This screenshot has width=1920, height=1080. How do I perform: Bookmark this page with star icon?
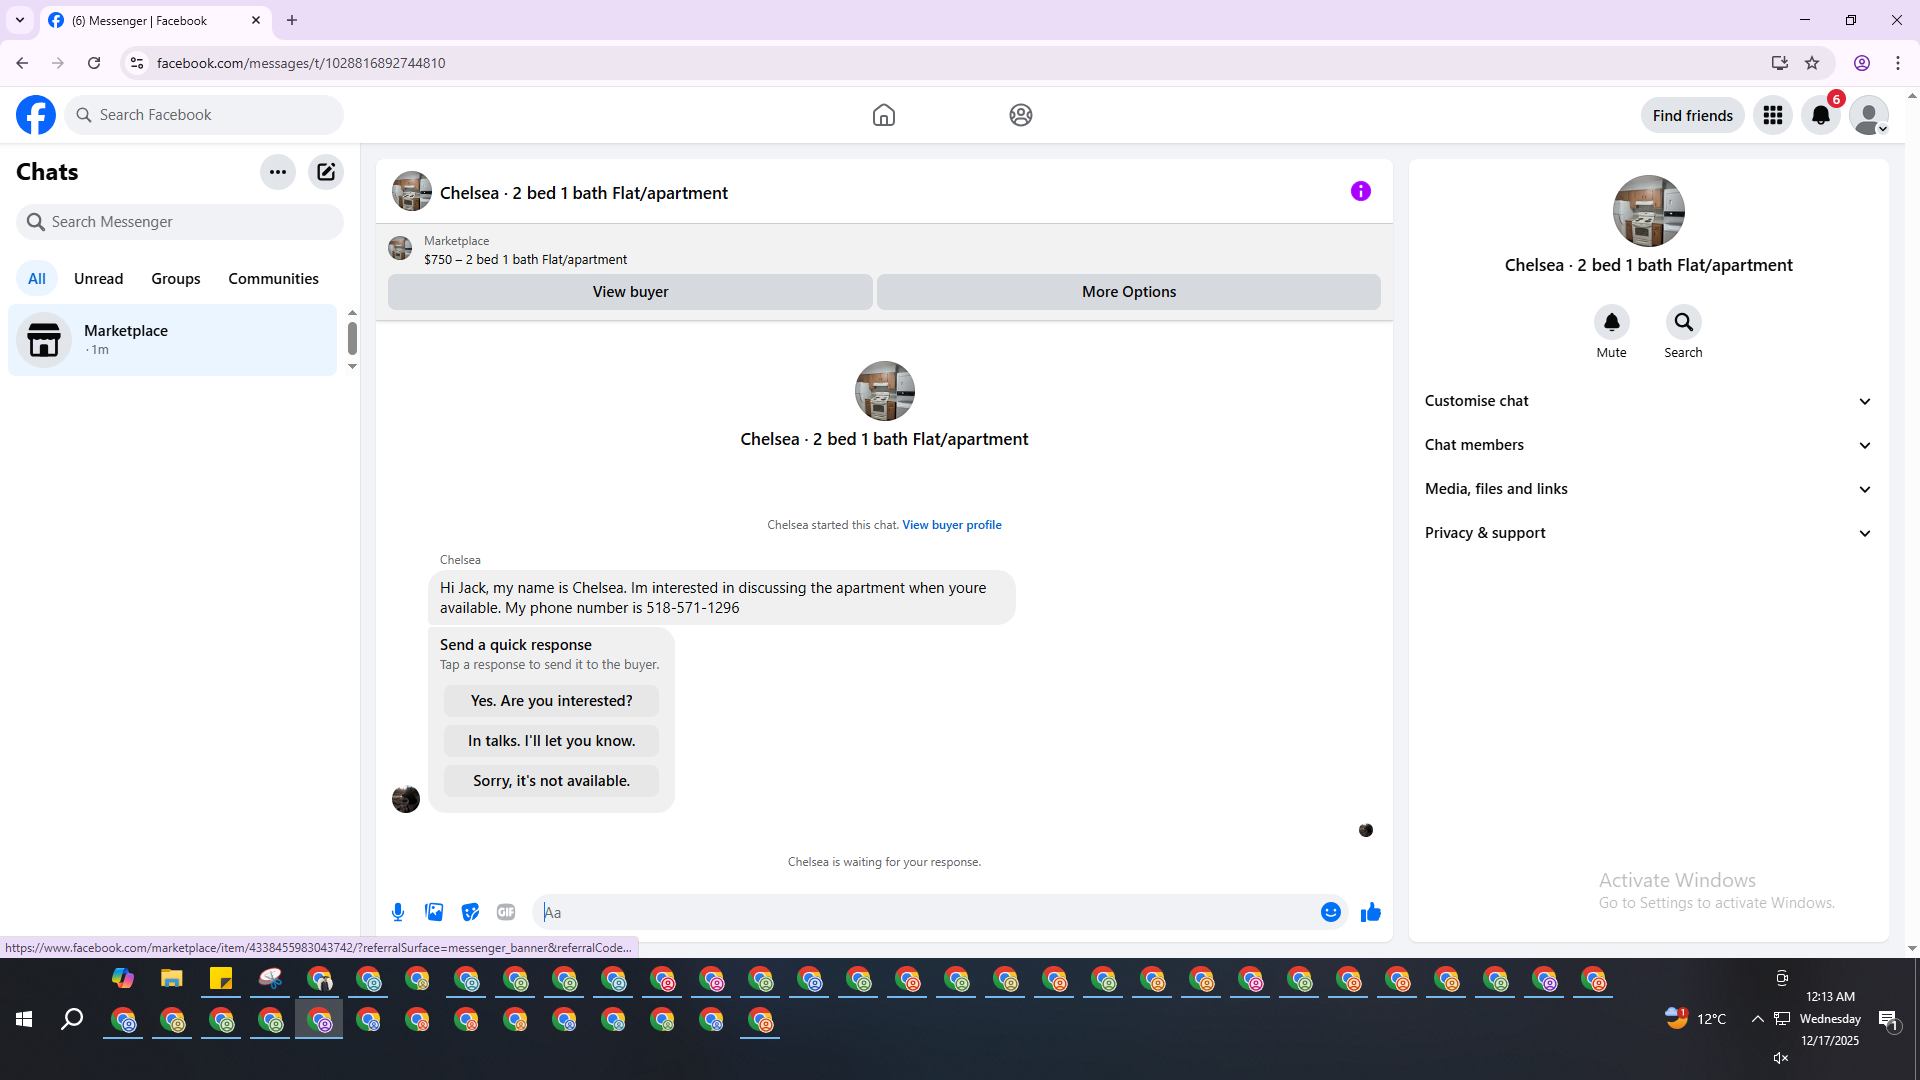coord(1812,63)
